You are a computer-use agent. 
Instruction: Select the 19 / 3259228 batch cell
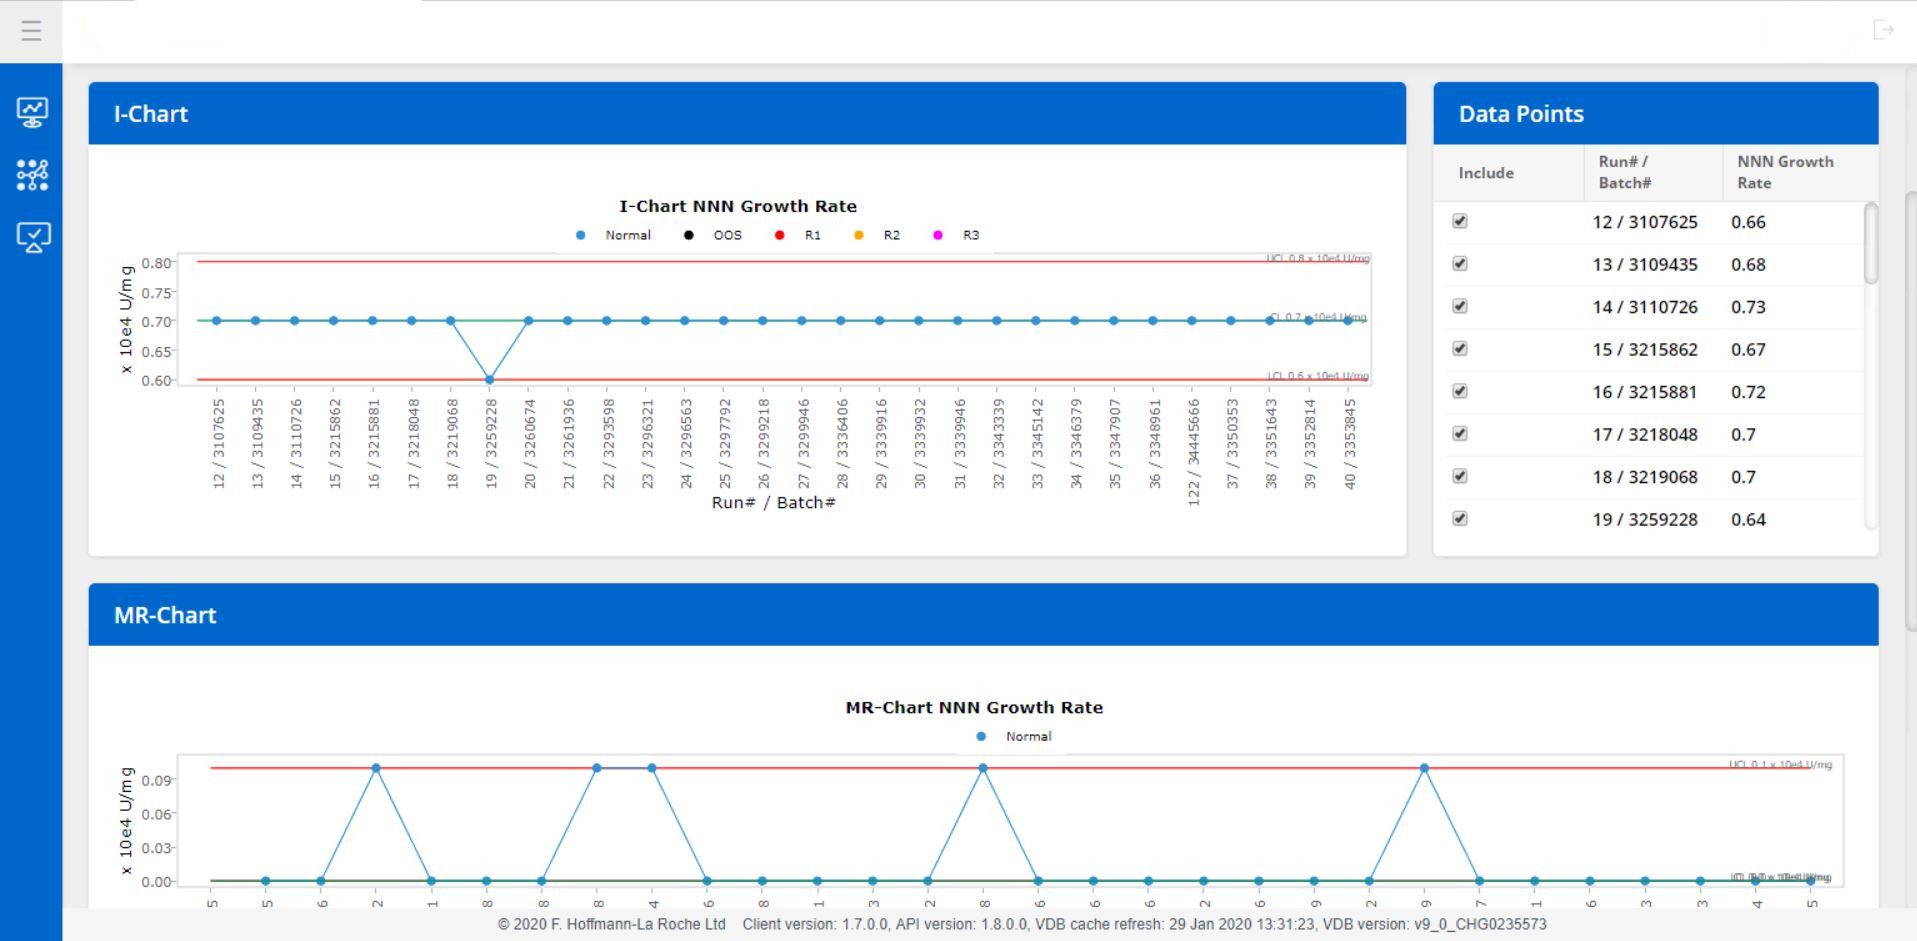(1645, 520)
